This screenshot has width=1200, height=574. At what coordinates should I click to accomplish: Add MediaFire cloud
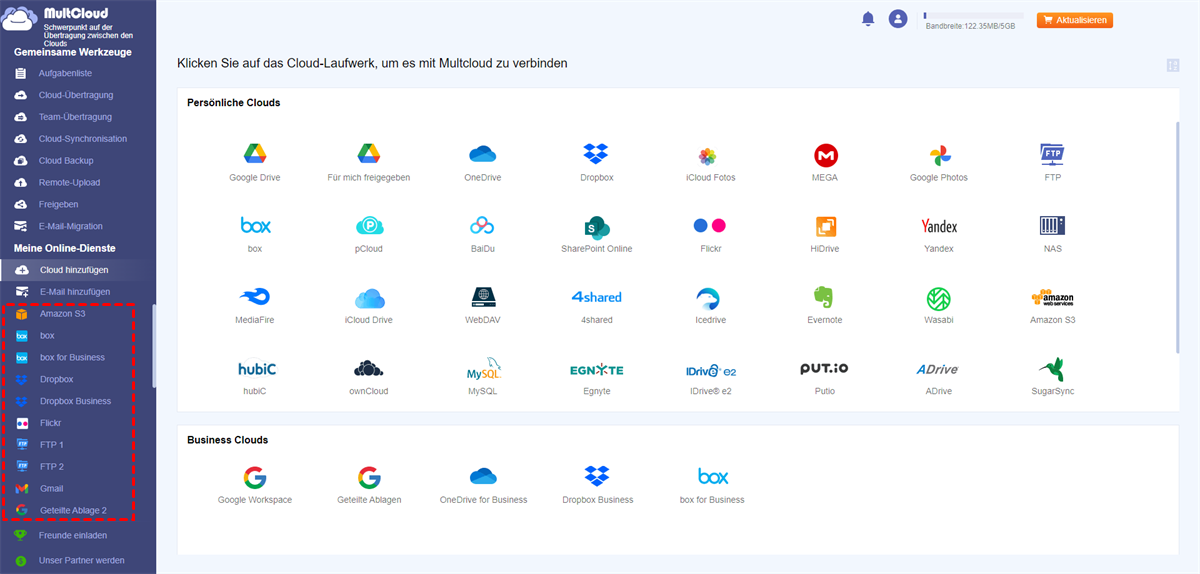[x=255, y=306]
